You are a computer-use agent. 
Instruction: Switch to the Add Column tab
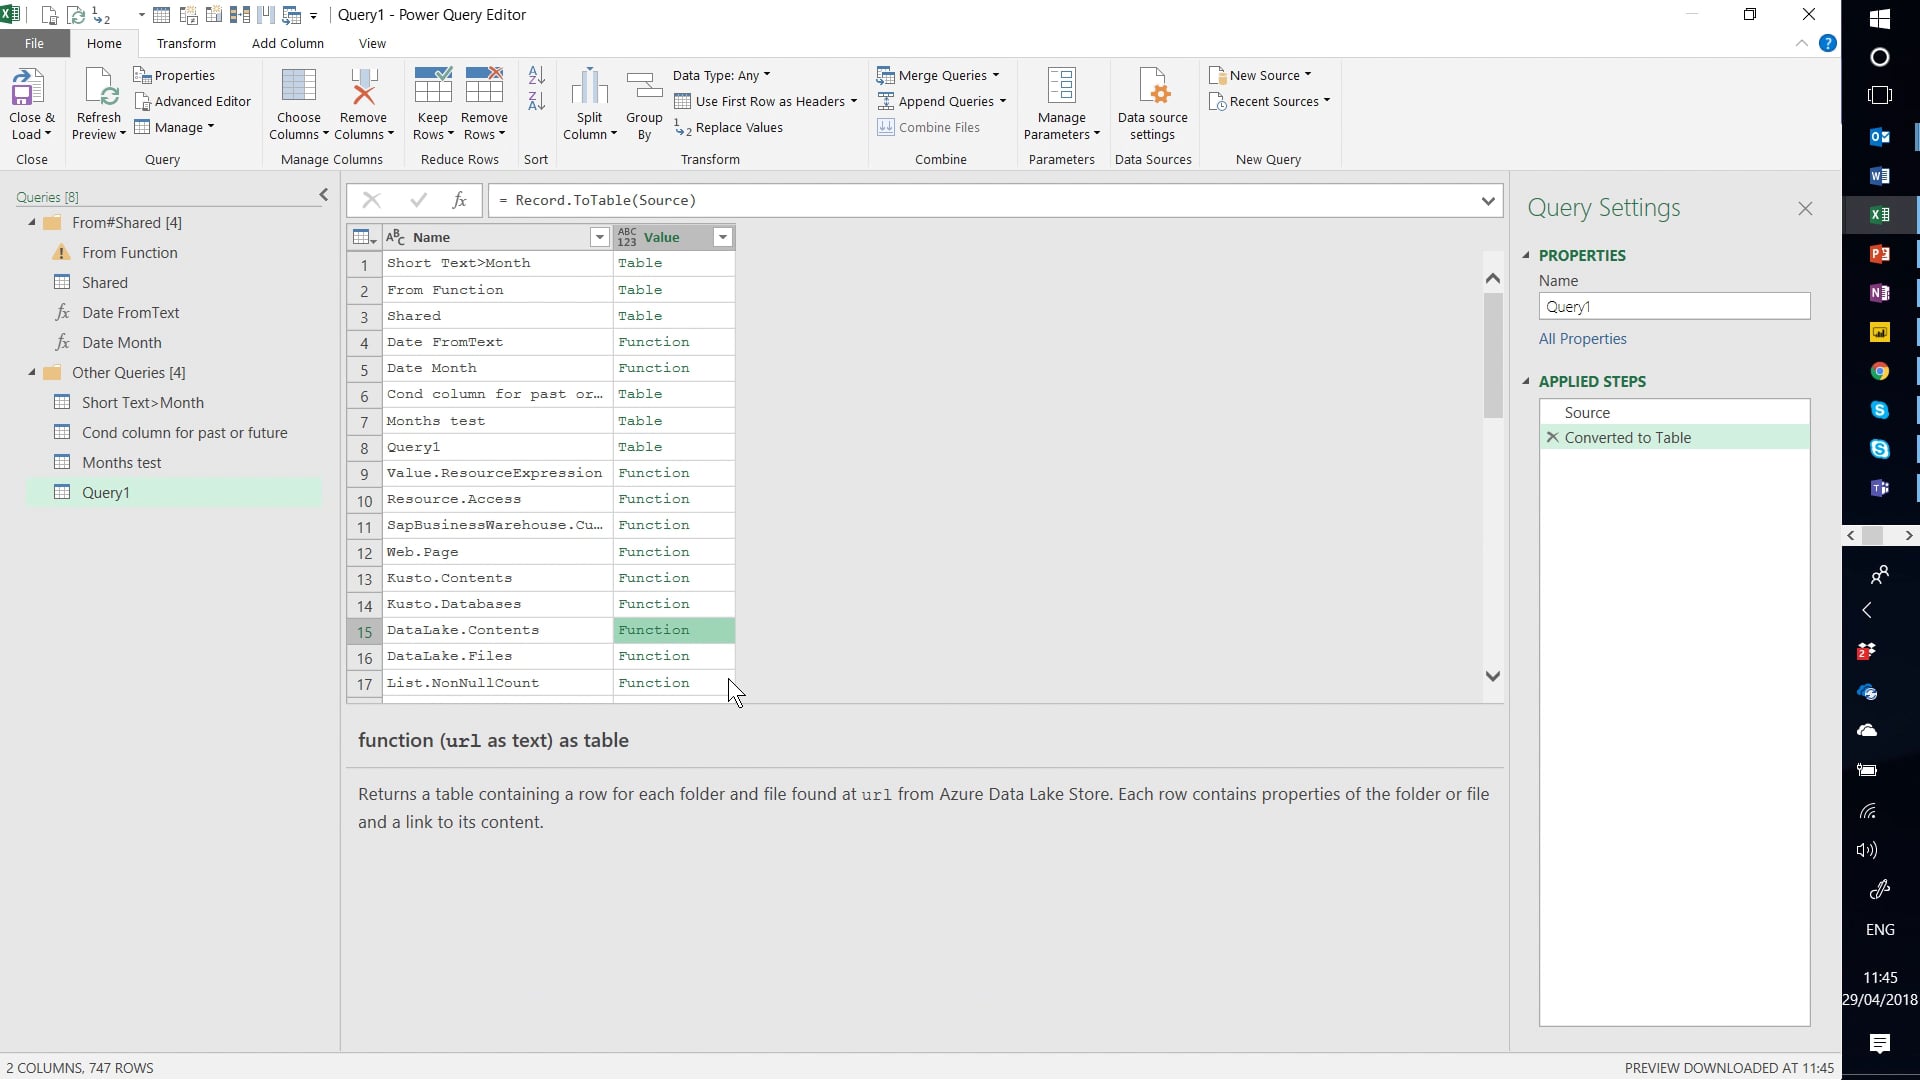point(288,43)
